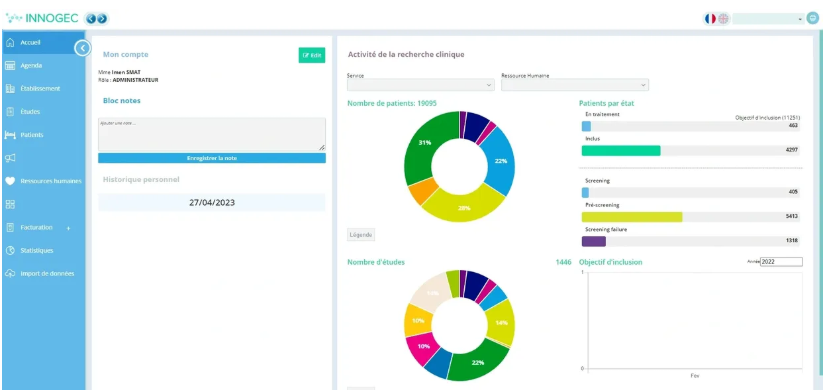The image size is (824, 390).
Task: Click the 22% green segment of studies donut
Action: click(477, 362)
